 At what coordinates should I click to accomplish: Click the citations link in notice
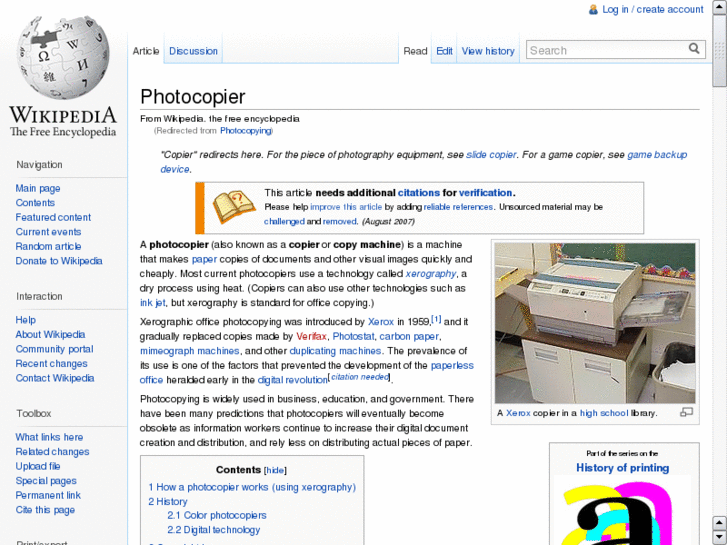coord(419,193)
